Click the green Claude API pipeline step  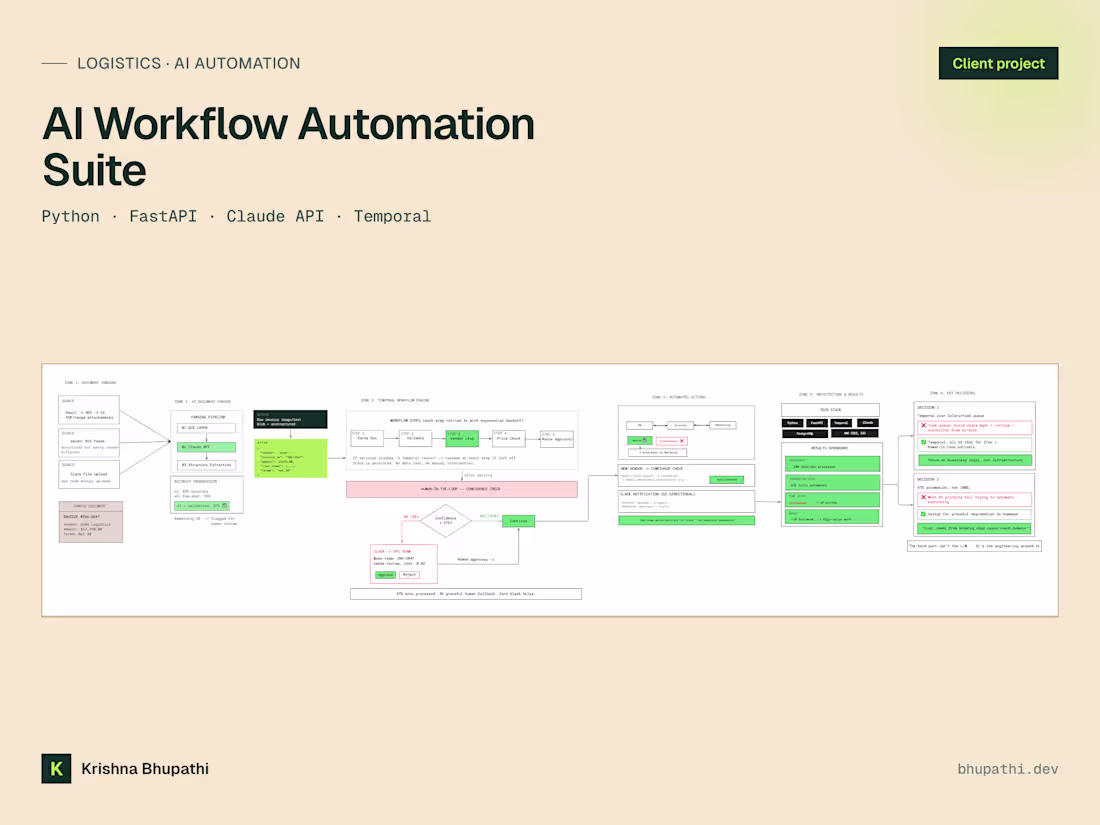(x=206, y=447)
